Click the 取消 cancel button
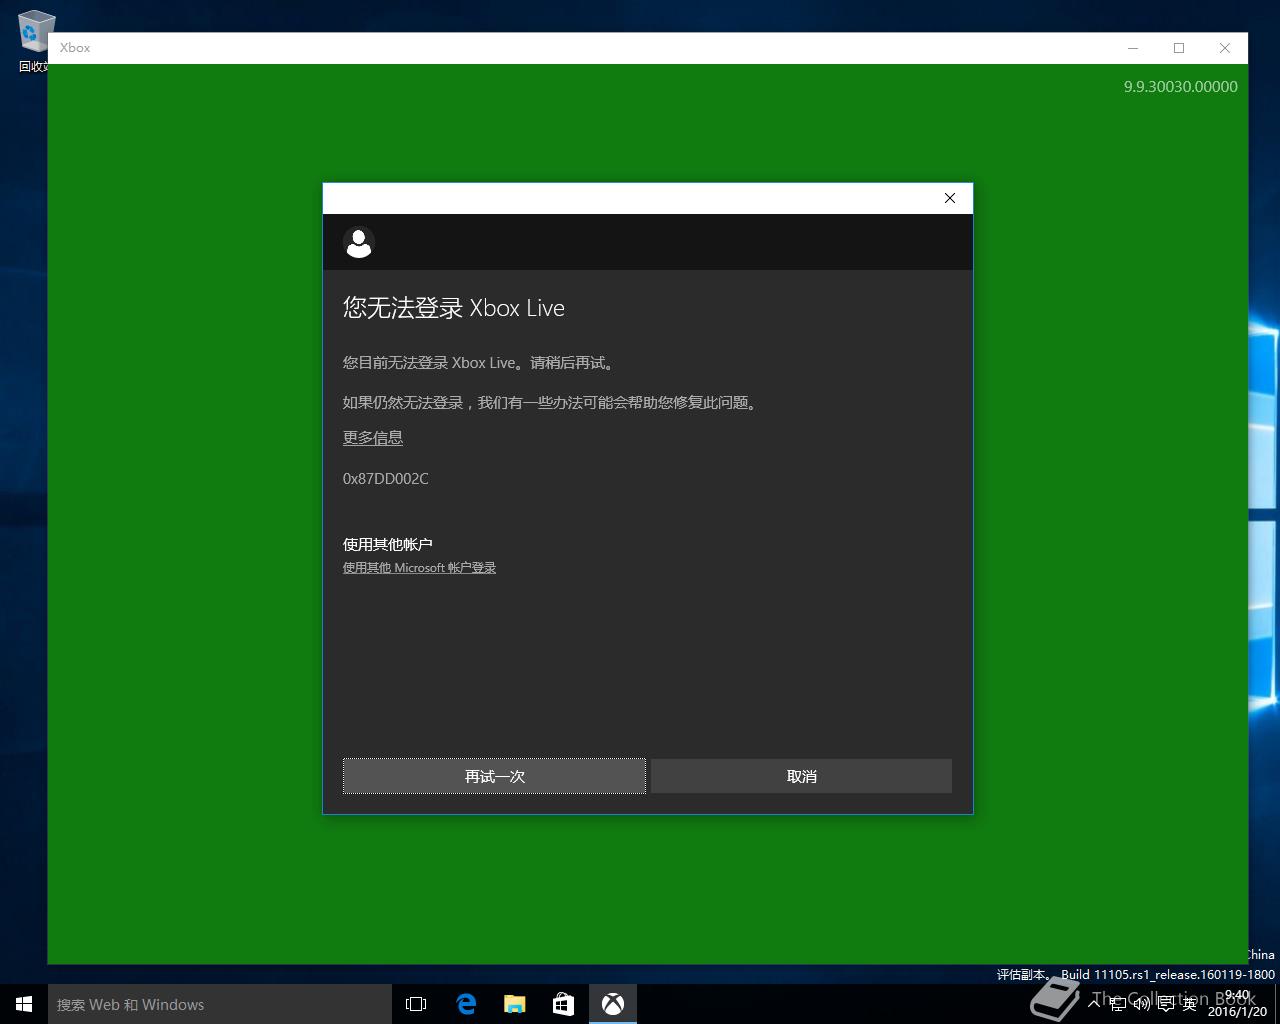 [801, 776]
